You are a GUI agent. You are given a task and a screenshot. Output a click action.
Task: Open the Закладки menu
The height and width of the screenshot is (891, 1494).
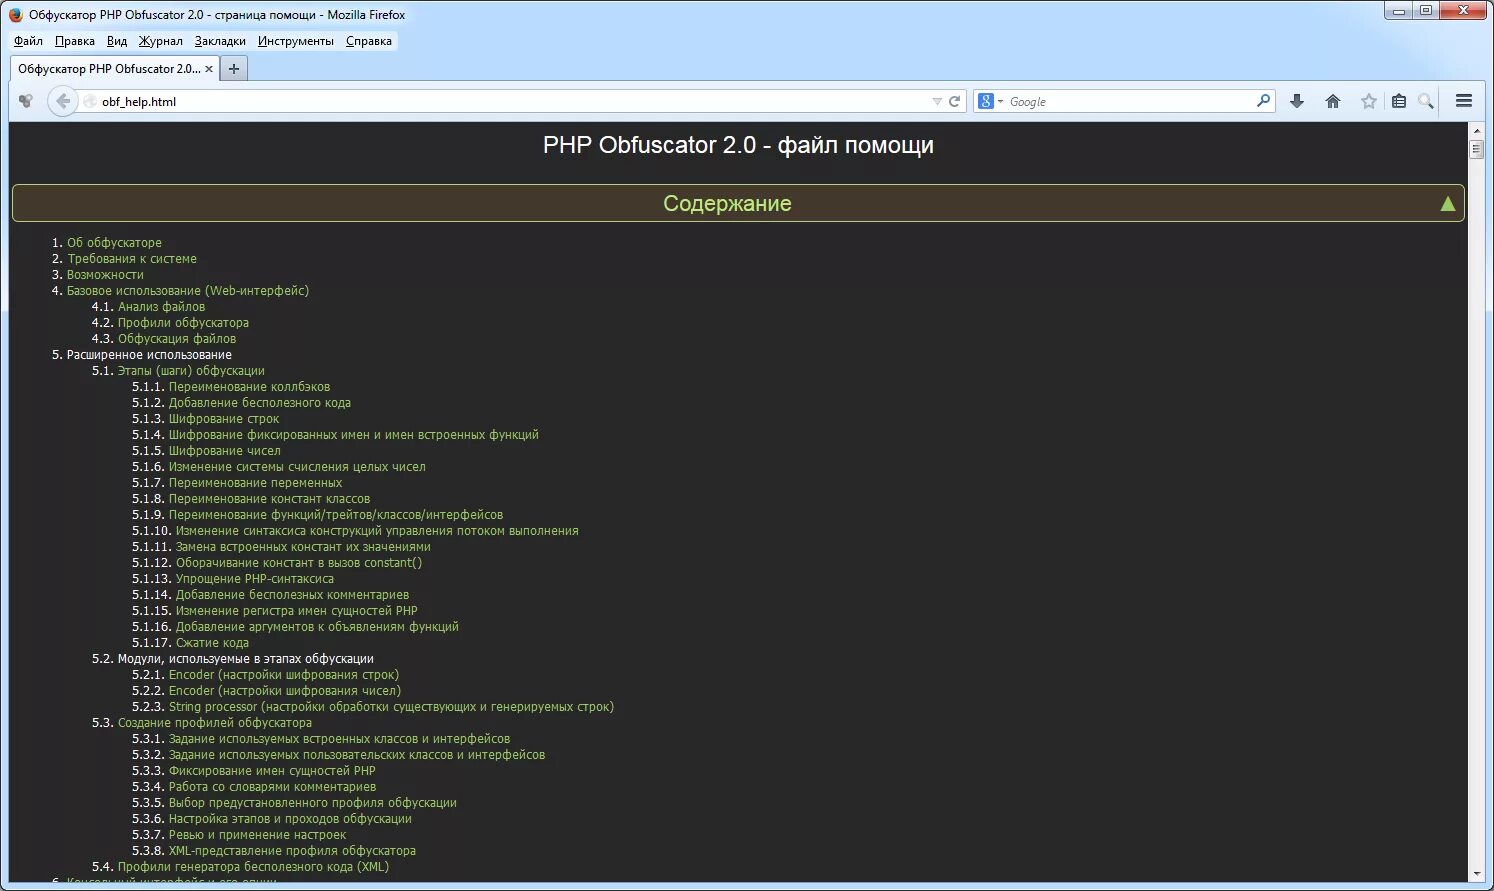220,41
